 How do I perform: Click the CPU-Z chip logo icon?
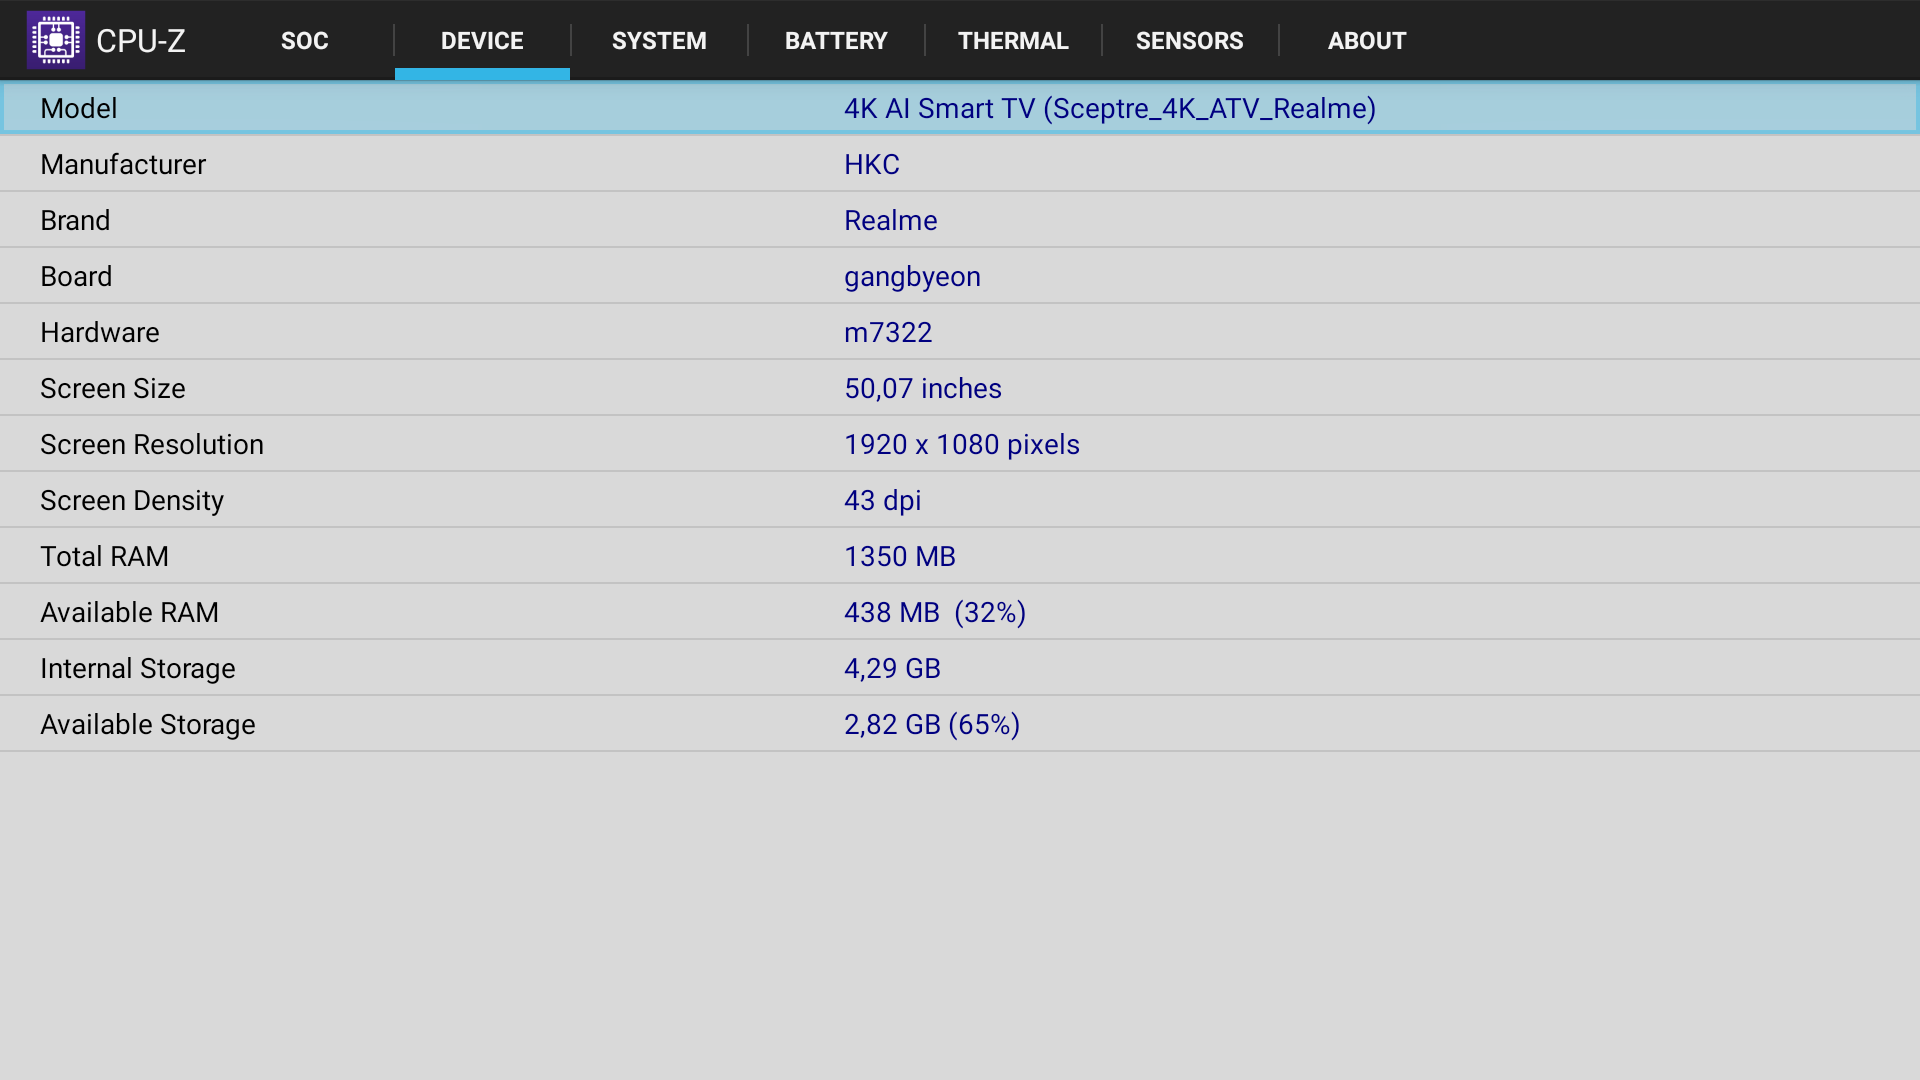[56, 40]
